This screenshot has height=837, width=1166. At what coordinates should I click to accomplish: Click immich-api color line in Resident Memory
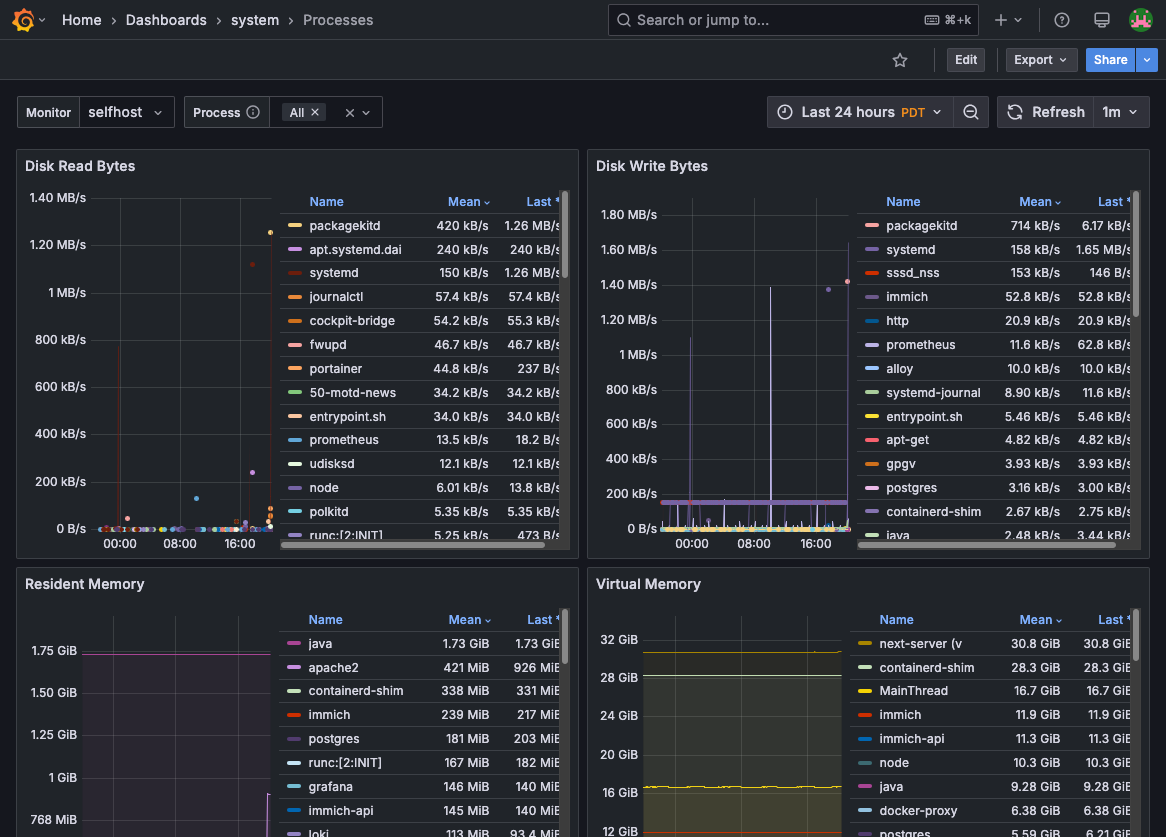(x=294, y=811)
